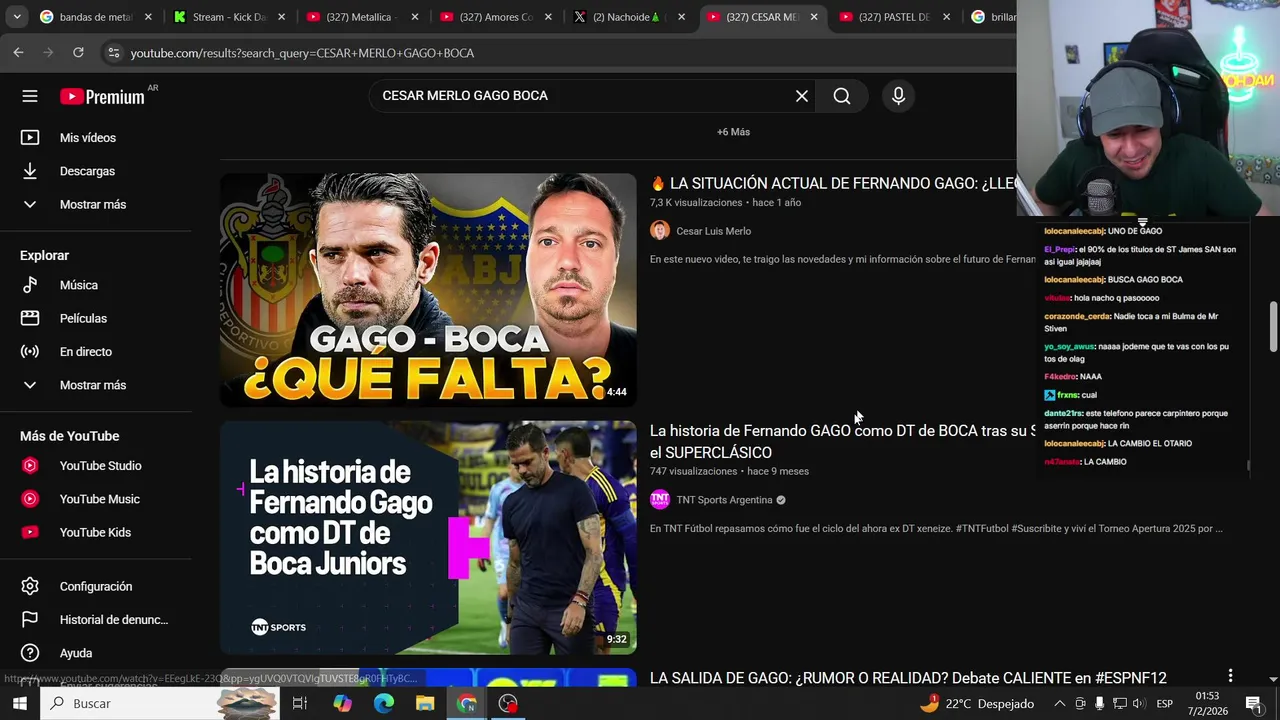This screenshot has width=1280, height=720.
Task: Click the +6 Más link
Action: click(x=733, y=132)
